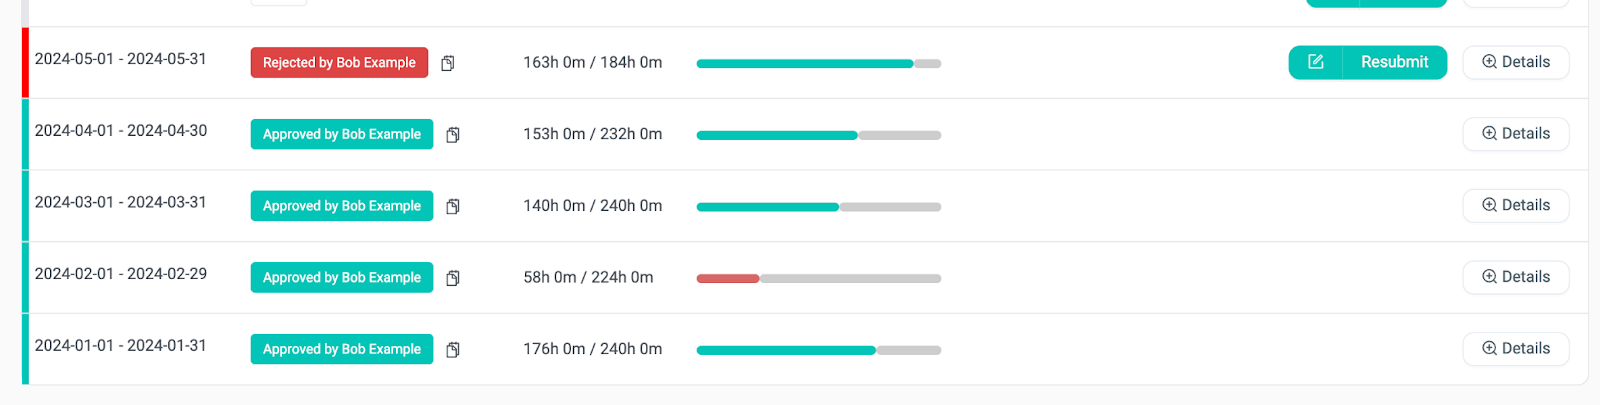Click copy icon next to Rejected by Bob Example
Screen dimensions: 1600x405
click(x=448, y=63)
